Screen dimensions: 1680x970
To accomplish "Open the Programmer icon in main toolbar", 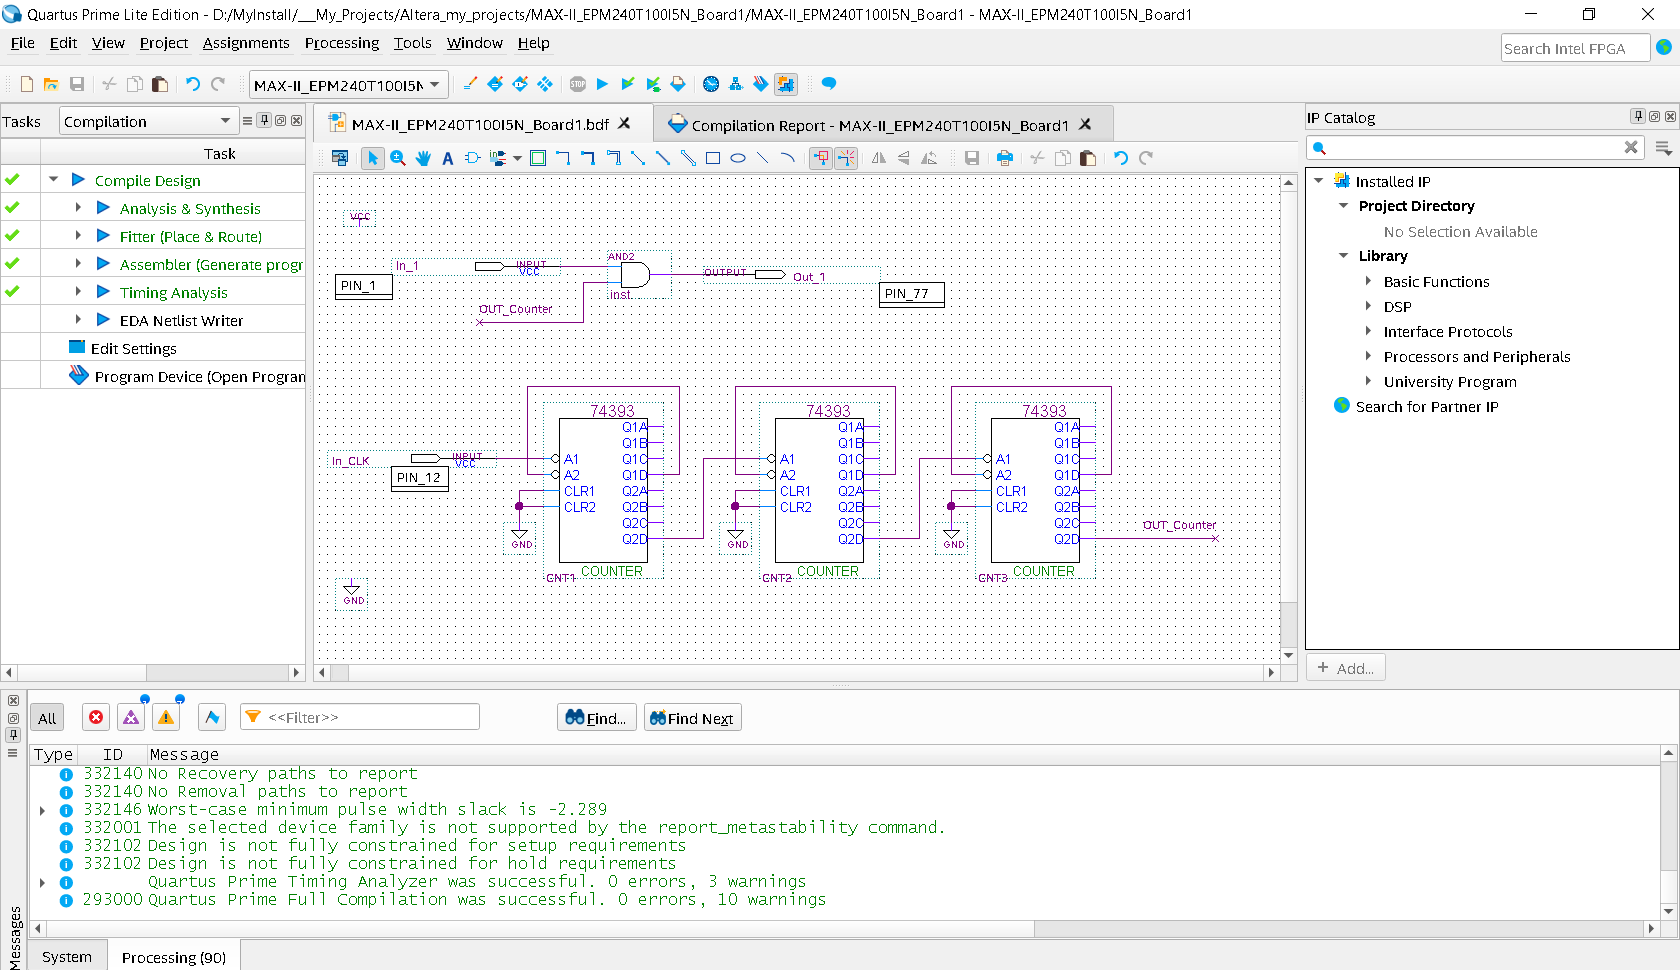I will tap(761, 84).
